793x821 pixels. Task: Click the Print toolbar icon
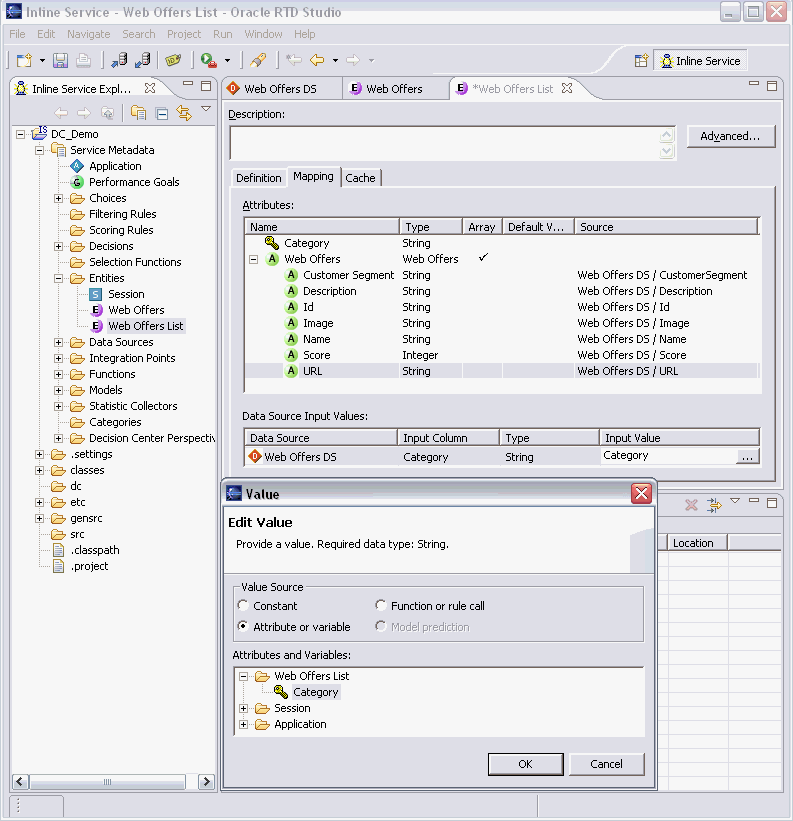(83, 60)
